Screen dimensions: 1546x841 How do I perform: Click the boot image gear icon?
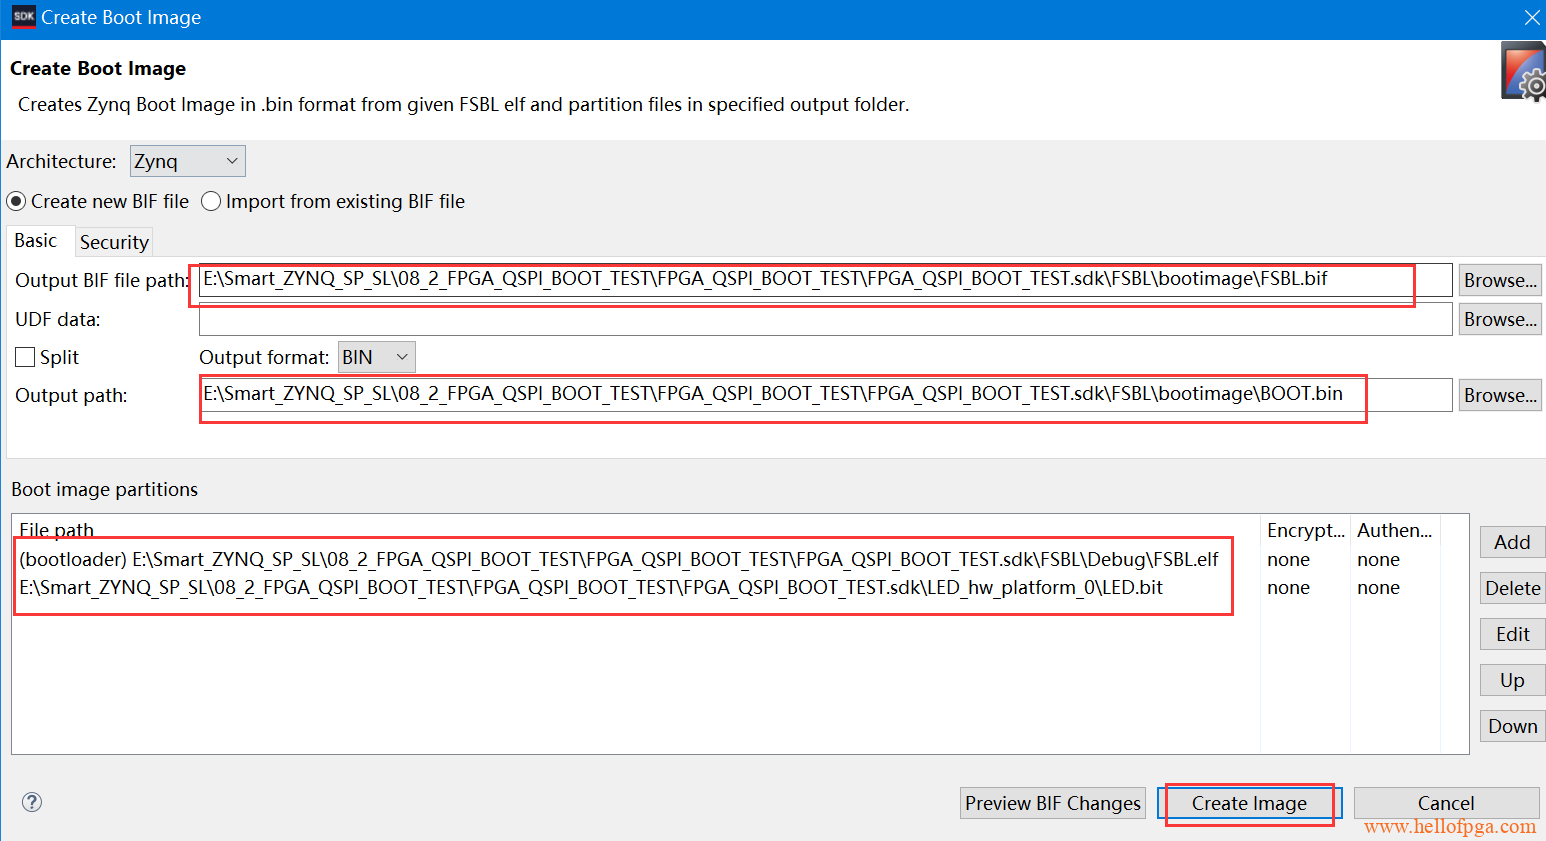tap(1524, 72)
